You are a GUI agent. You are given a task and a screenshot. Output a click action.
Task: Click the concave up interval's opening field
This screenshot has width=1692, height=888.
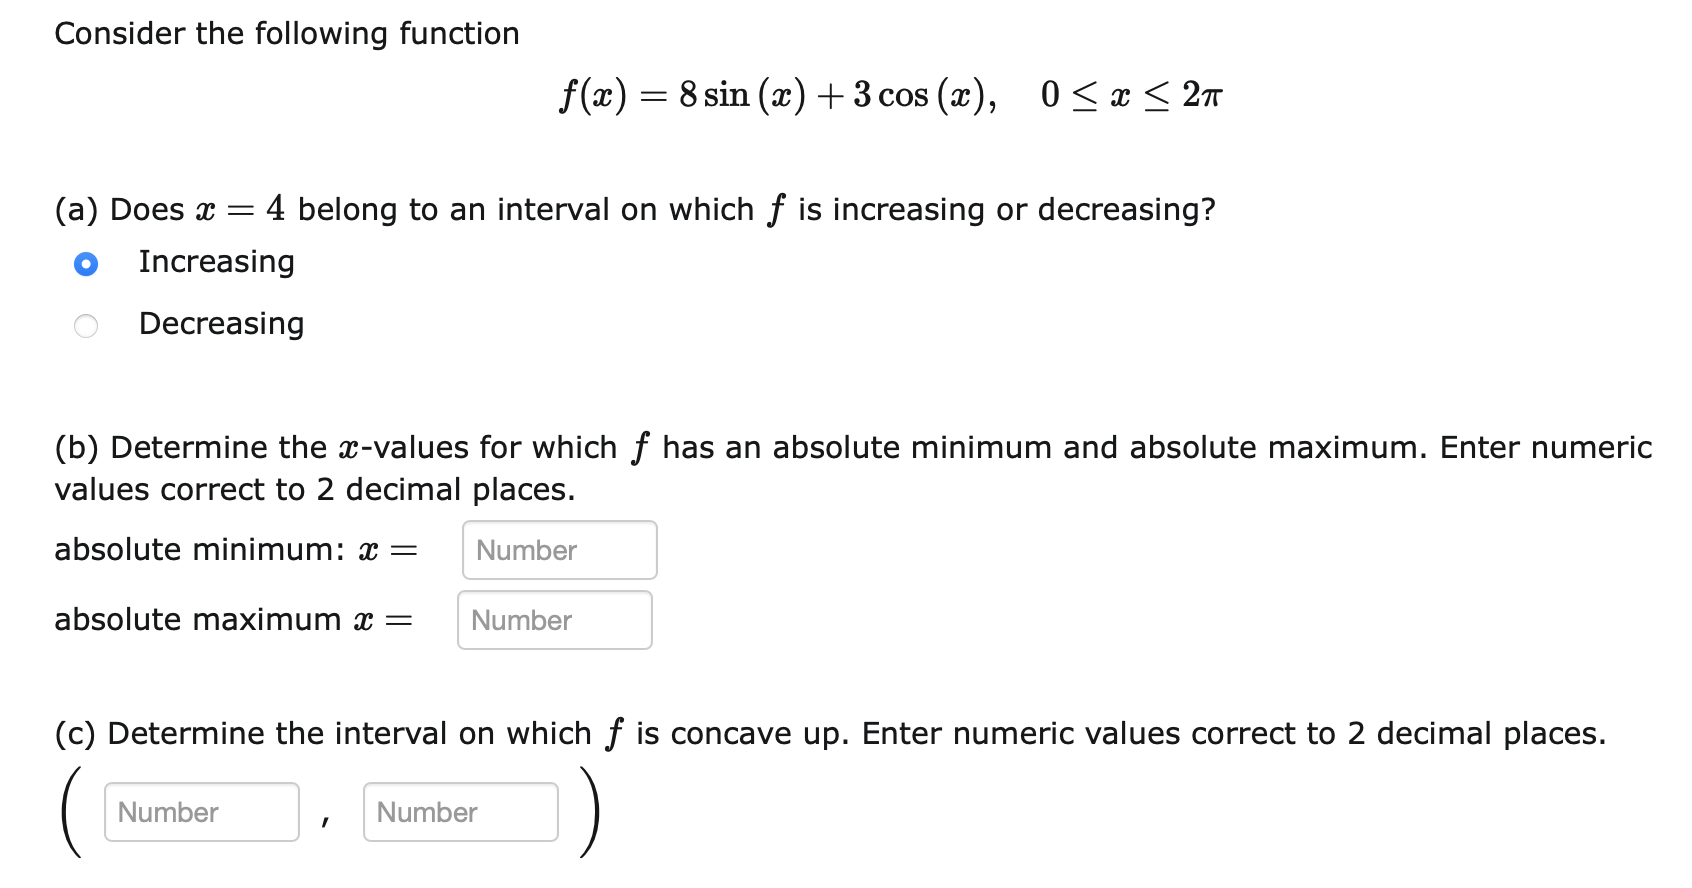[200, 812]
